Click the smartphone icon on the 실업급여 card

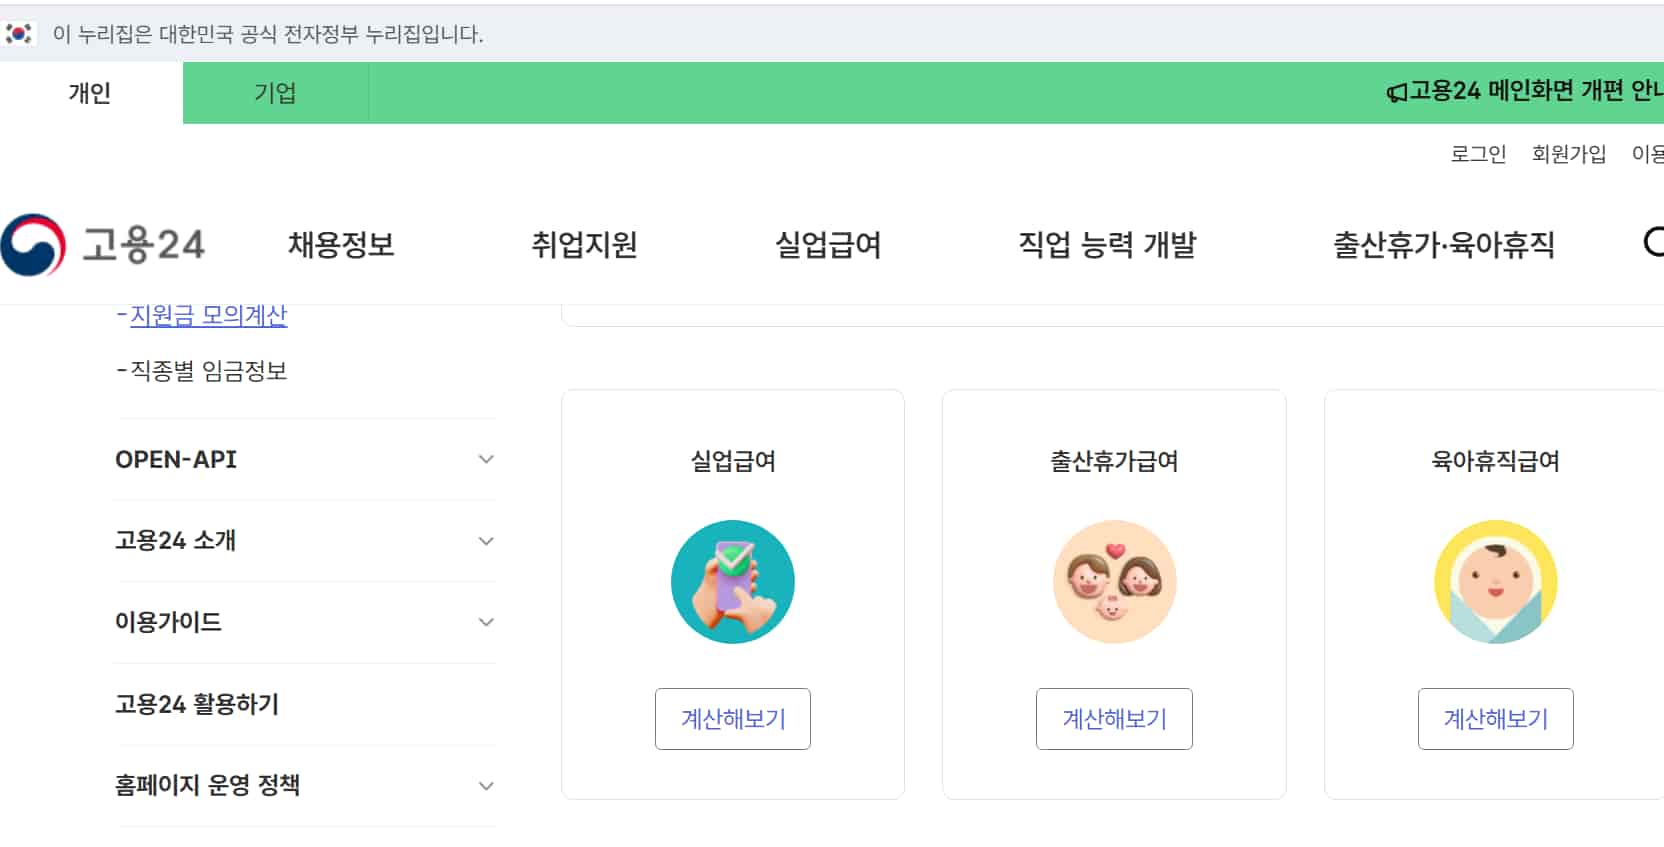pyautogui.click(x=732, y=582)
